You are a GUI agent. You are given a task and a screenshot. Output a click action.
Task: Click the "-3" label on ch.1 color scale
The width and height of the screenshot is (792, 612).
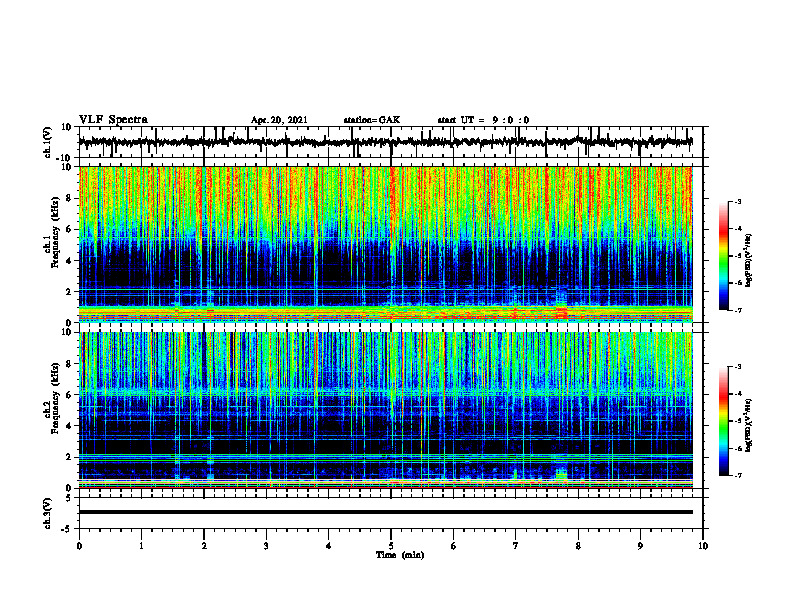pyautogui.click(x=738, y=201)
